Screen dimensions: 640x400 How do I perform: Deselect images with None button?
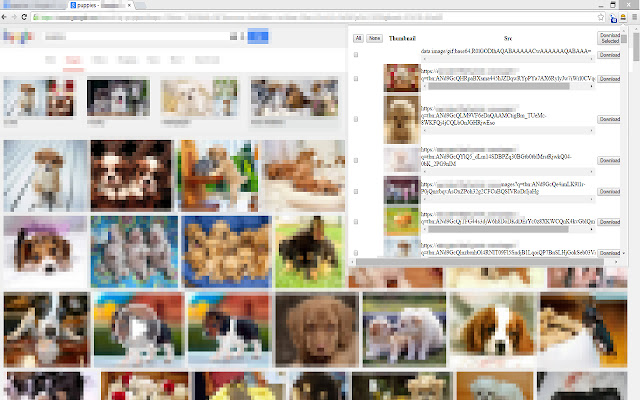[x=375, y=37]
